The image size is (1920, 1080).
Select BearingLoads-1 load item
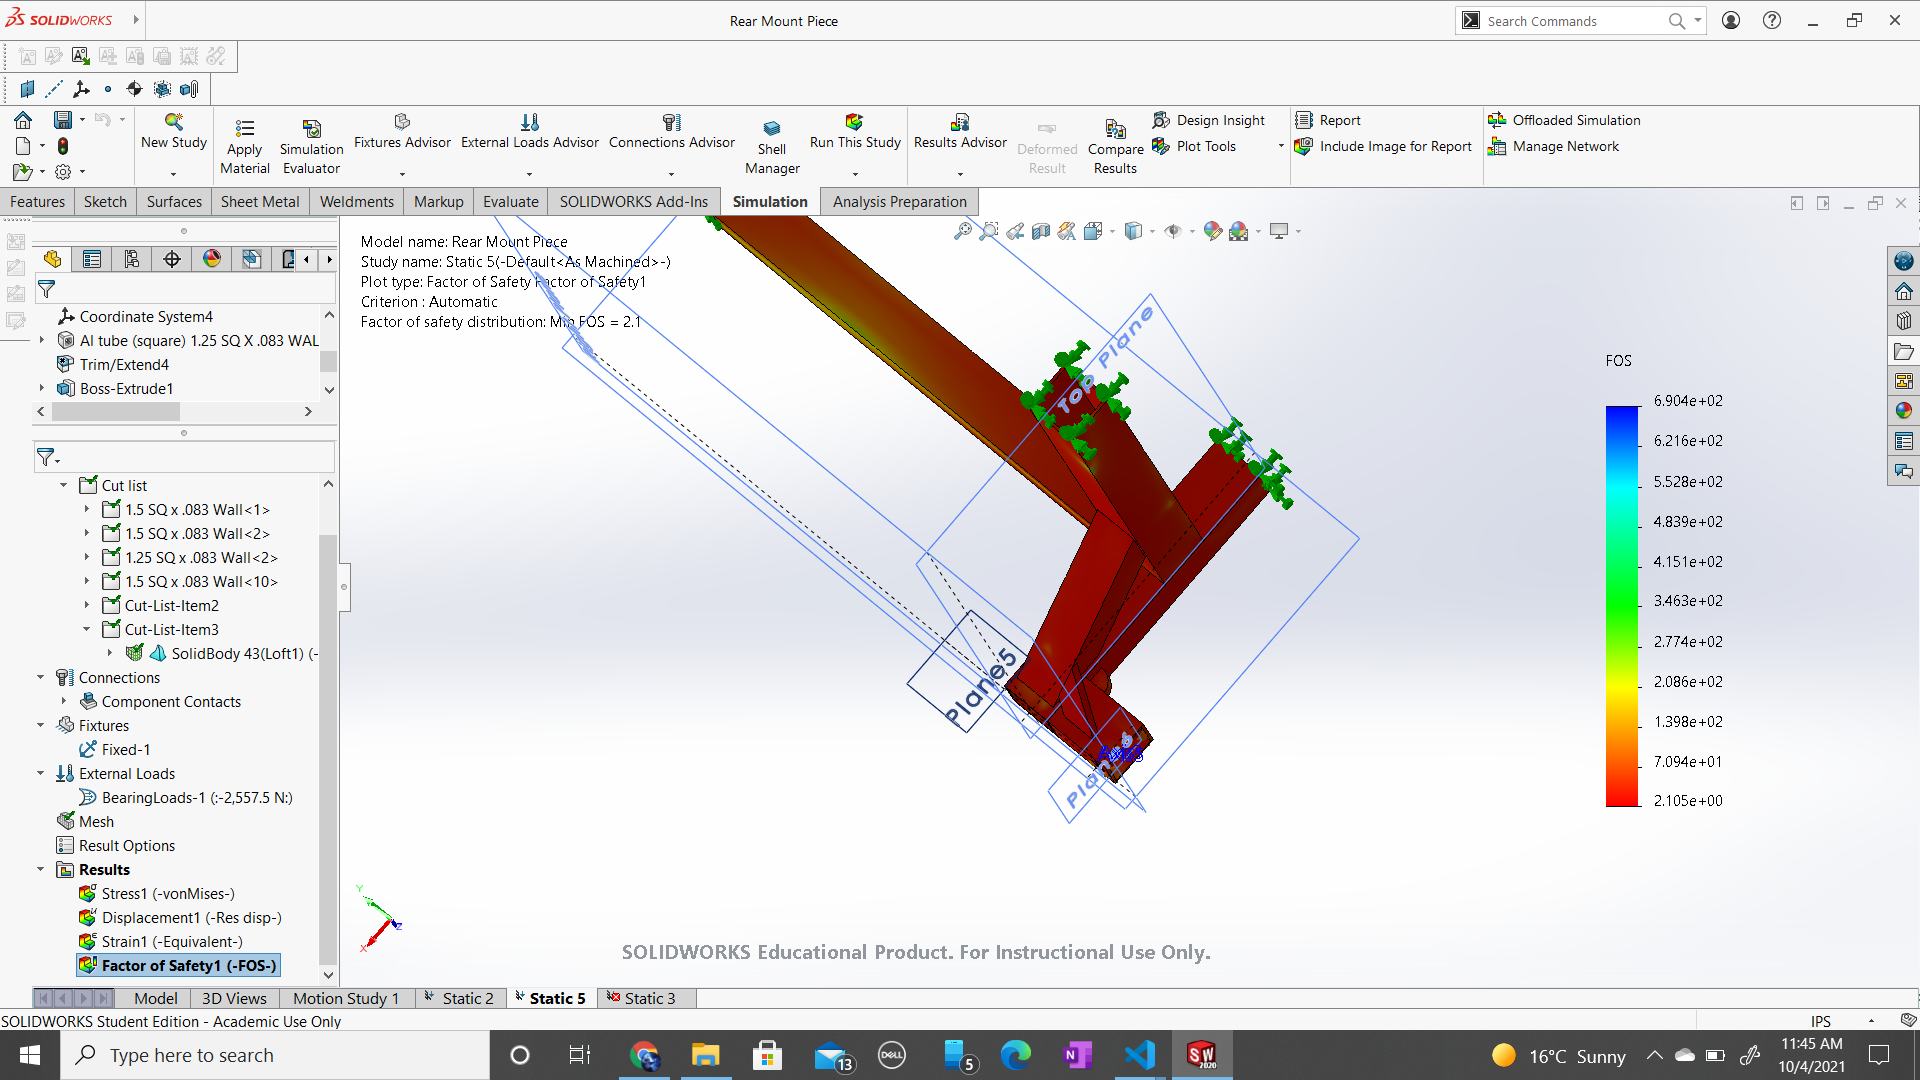(x=186, y=797)
